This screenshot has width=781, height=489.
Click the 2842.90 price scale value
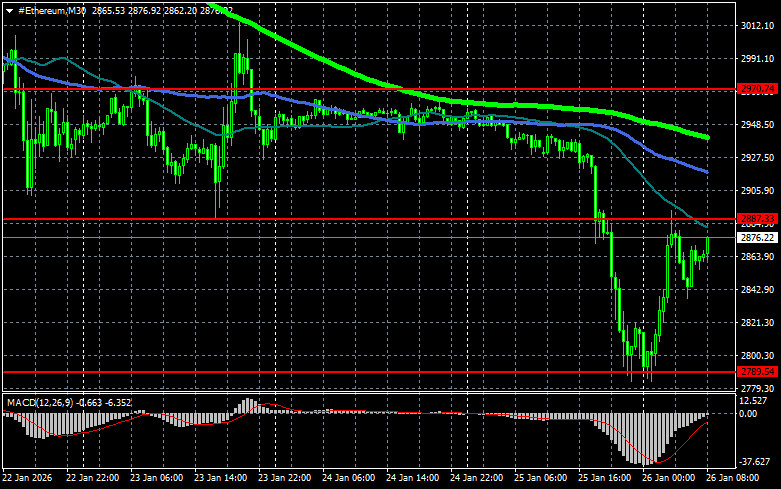758,290
